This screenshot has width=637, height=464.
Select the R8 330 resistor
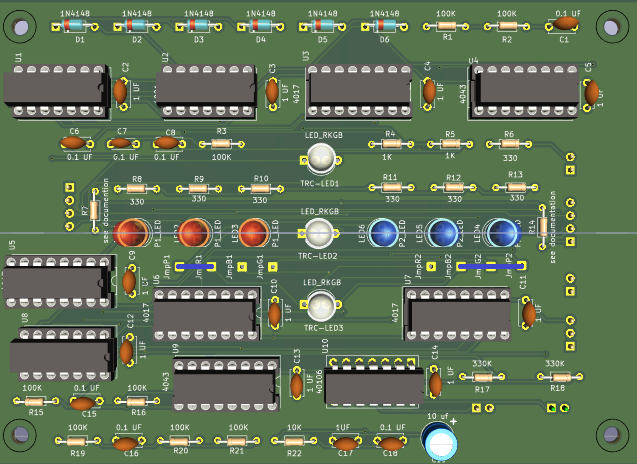[137, 189]
